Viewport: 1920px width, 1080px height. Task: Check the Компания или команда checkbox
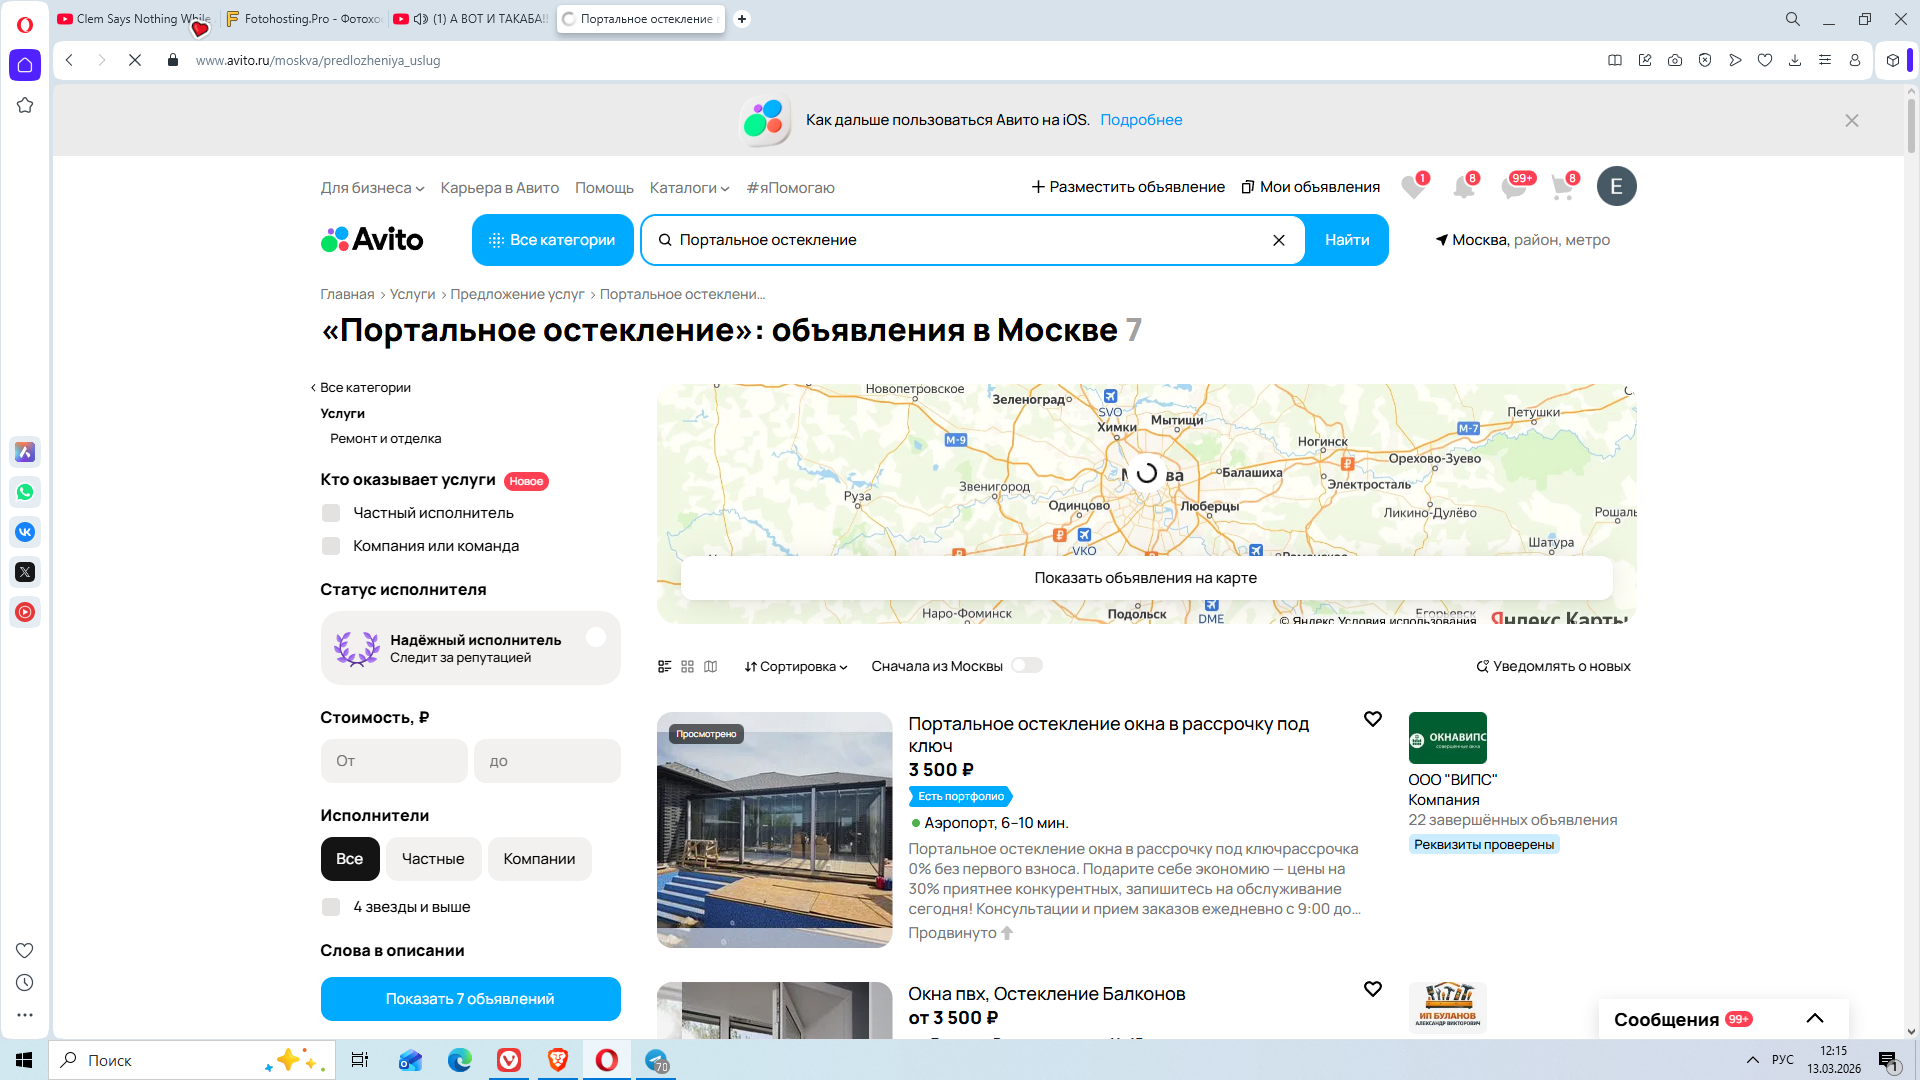331,546
